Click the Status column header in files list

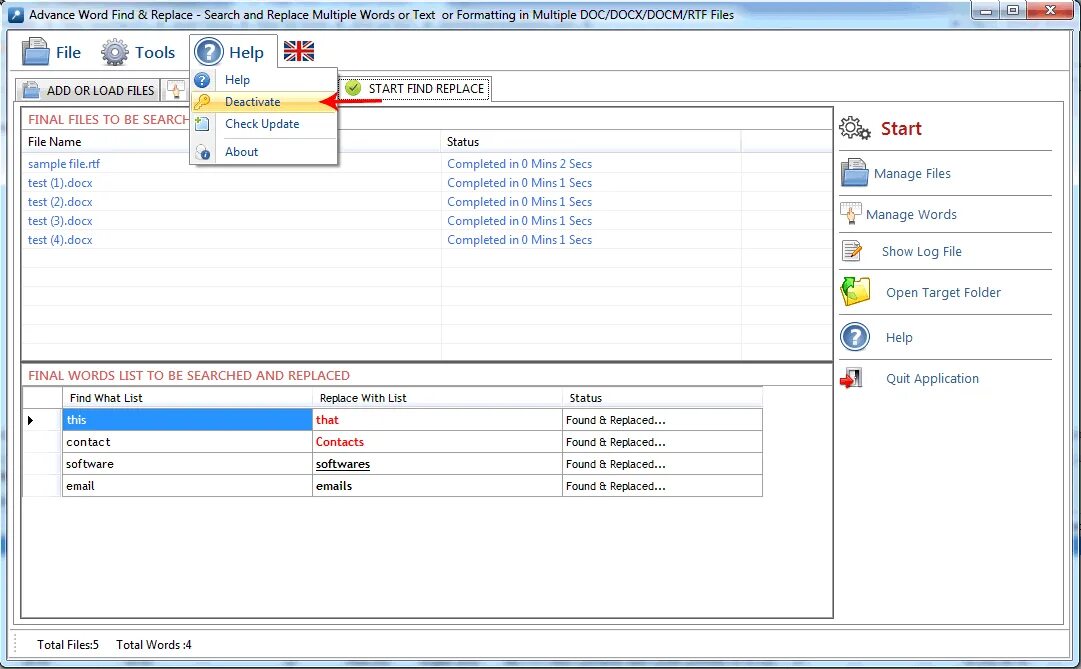591,142
